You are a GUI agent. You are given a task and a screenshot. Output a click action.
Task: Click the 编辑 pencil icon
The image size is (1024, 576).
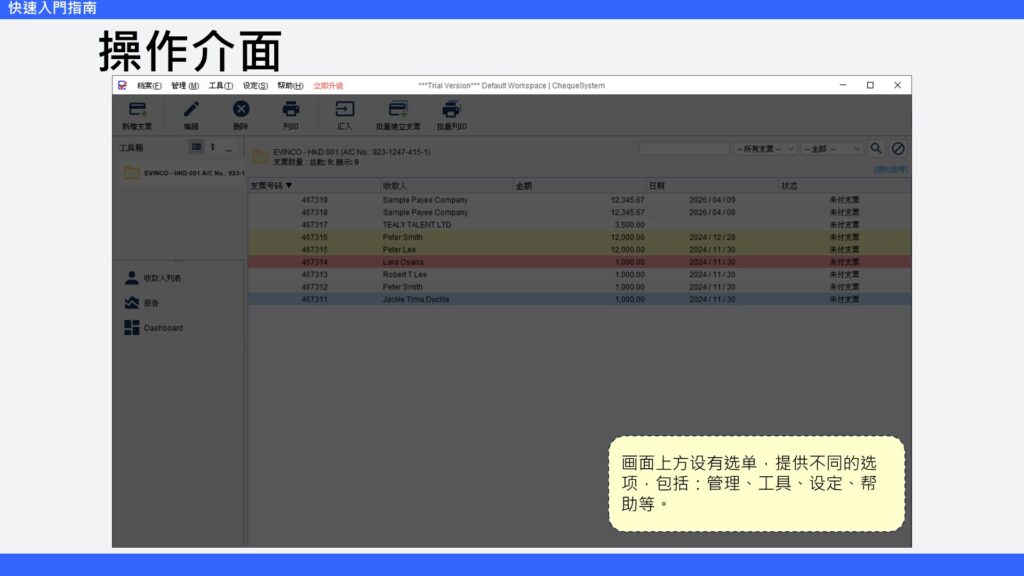tap(191, 109)
